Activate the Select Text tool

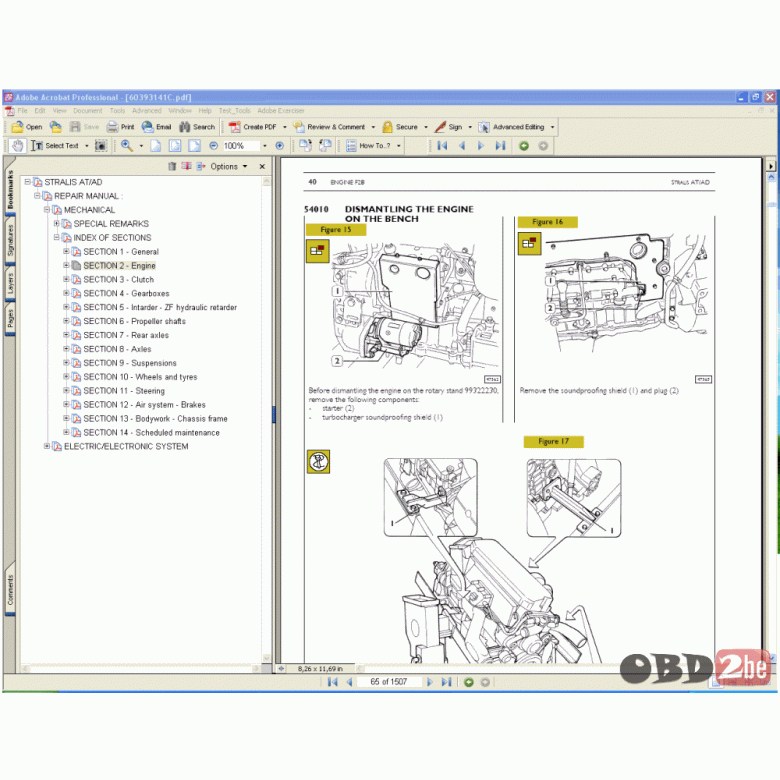tap(55, 146)
